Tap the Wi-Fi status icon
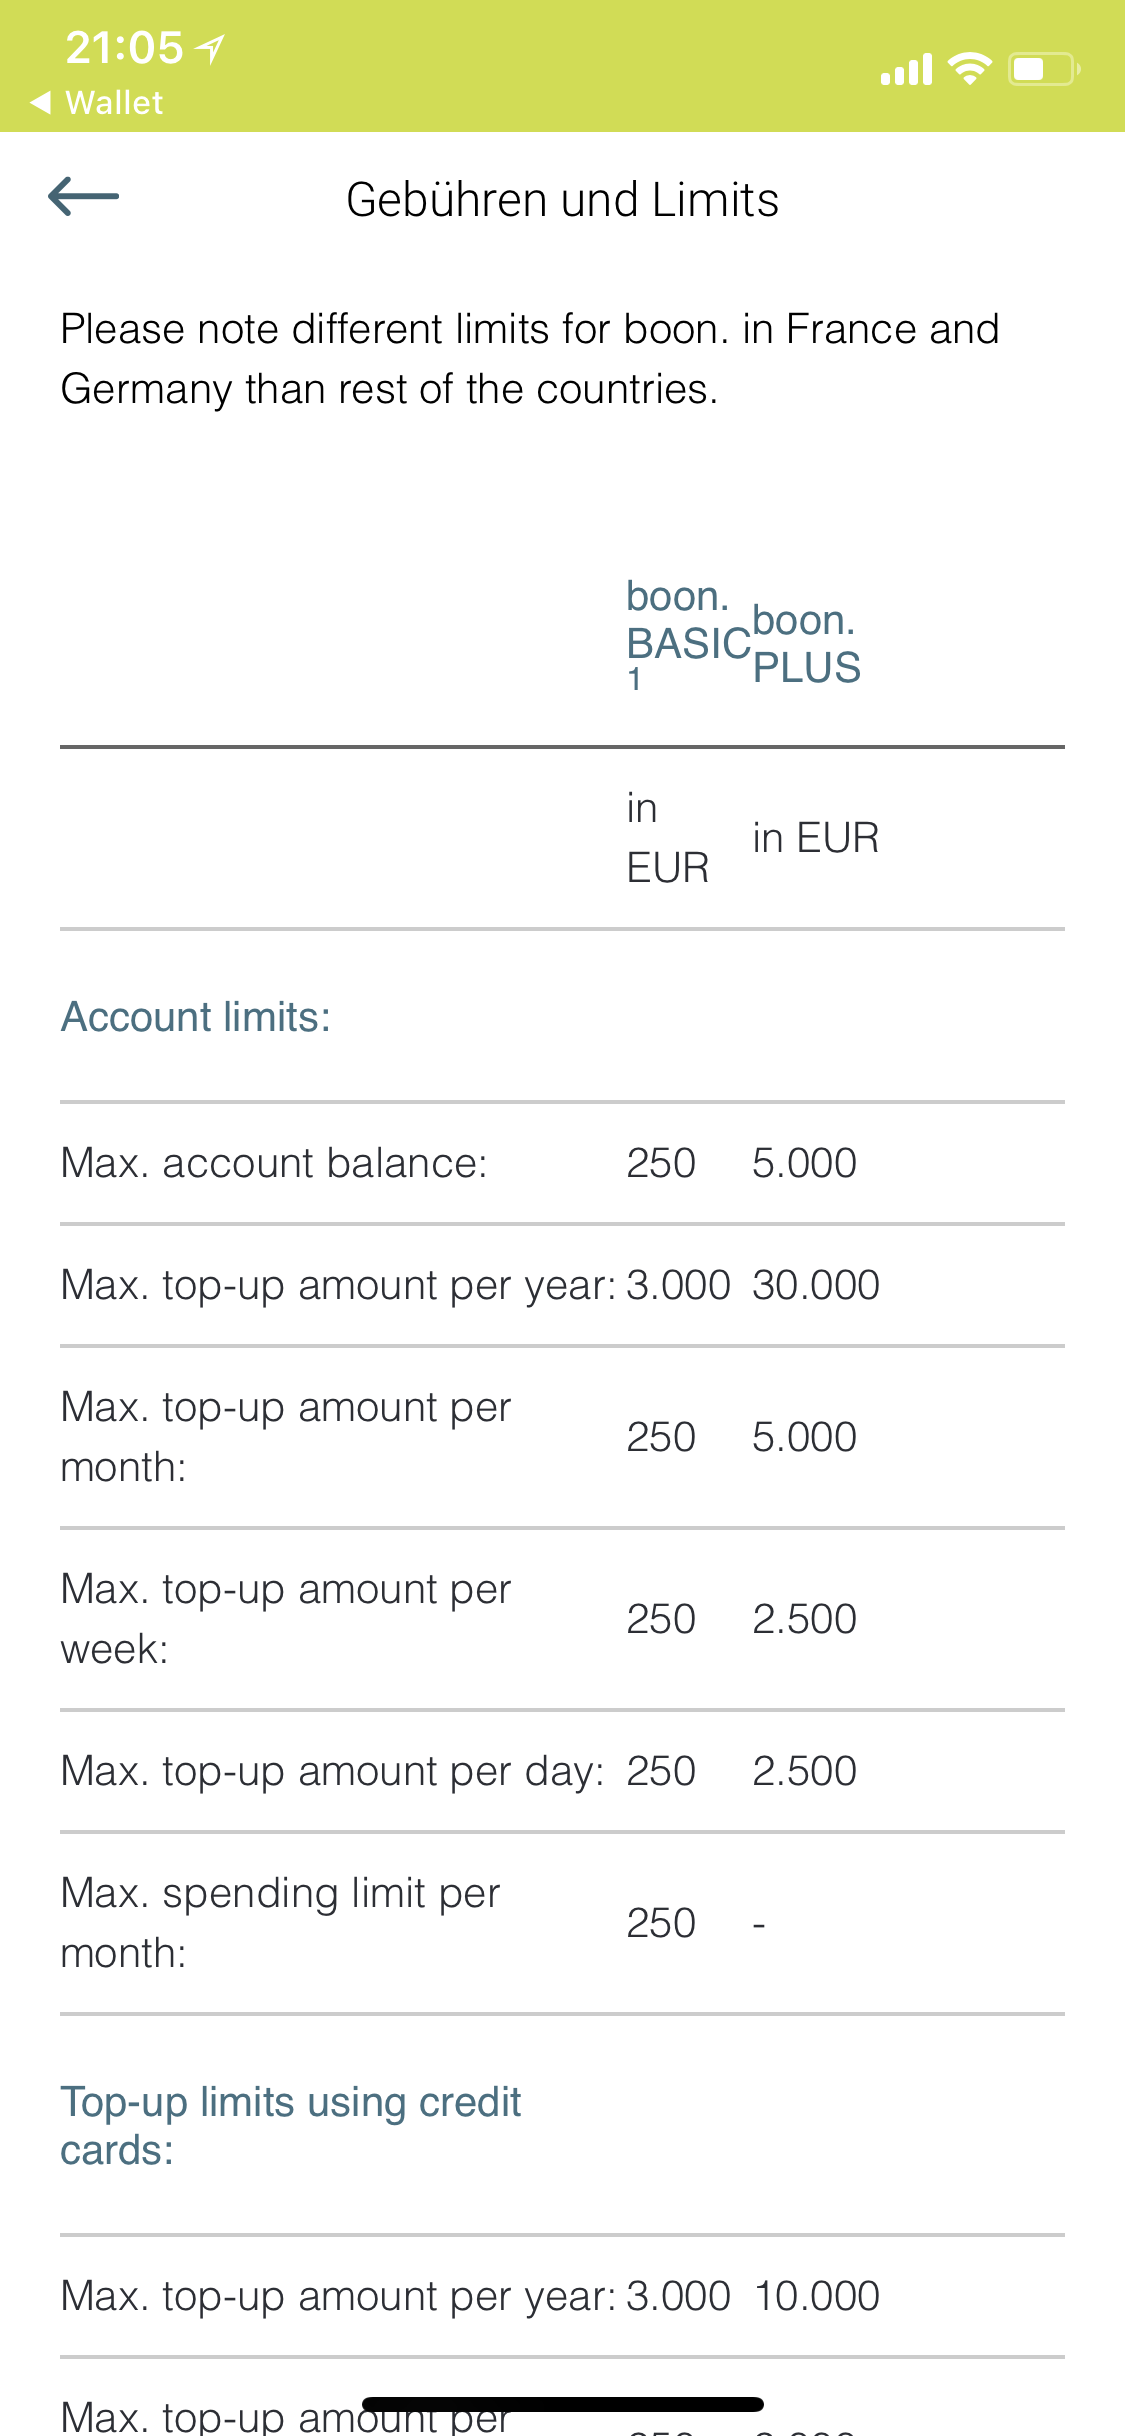This screenshot has width=1125, height=2436. [969, 69]
